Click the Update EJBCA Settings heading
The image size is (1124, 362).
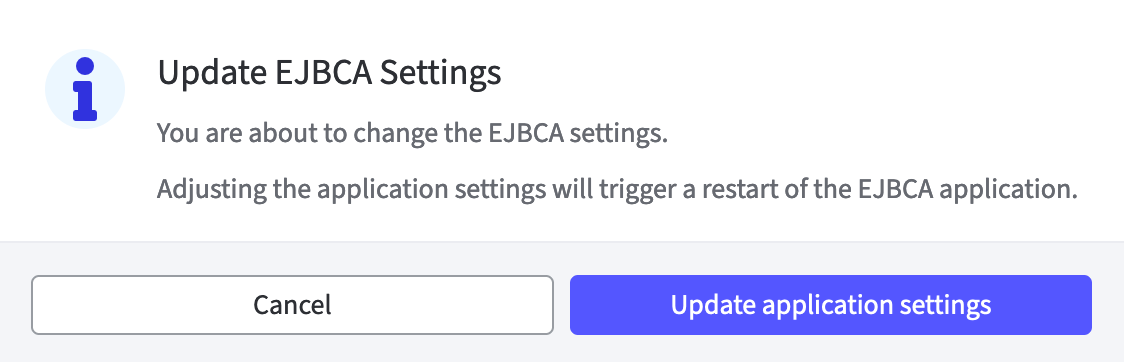pos(329,73)
